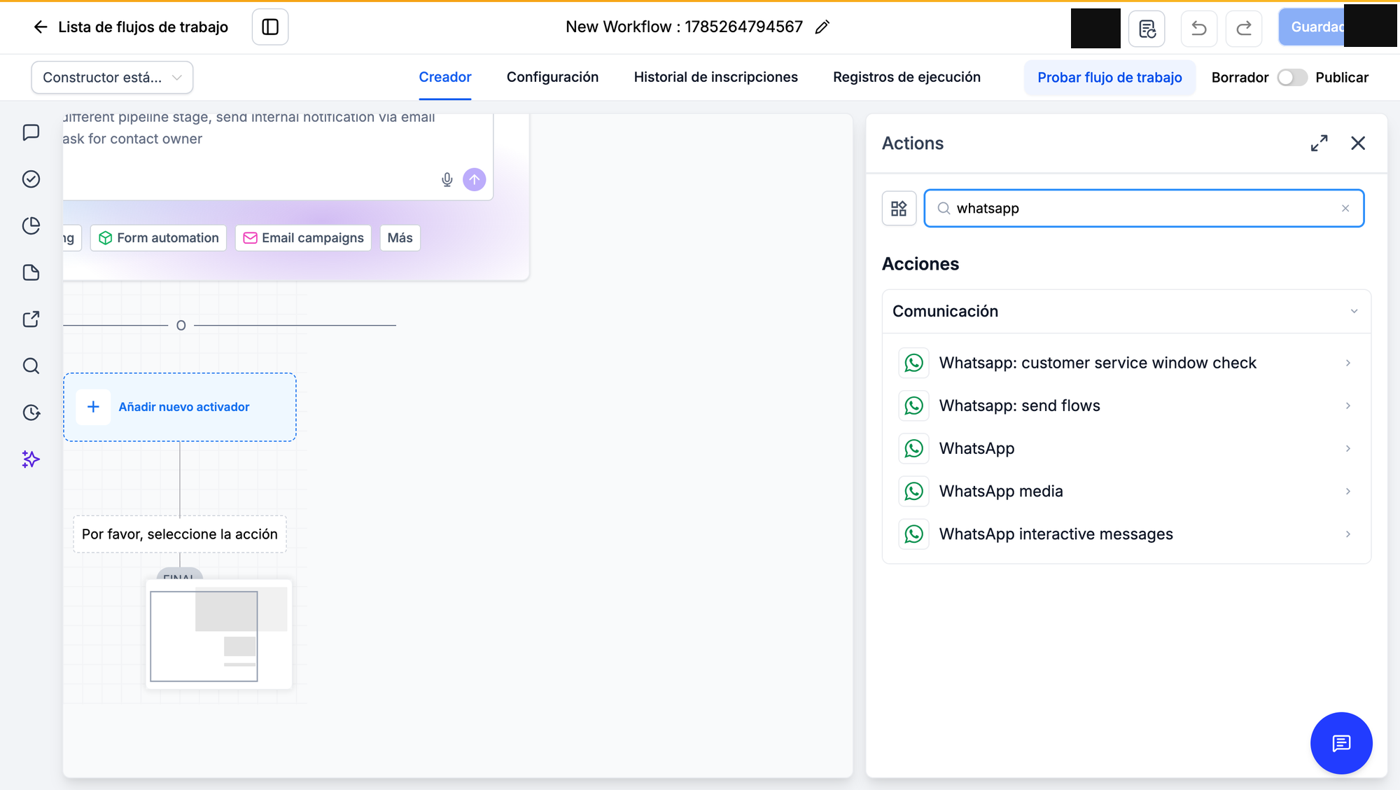Screen dimensions: 1400x790
Task: Open the WhatsApp interactive messages chevron
Action: 1348,534
